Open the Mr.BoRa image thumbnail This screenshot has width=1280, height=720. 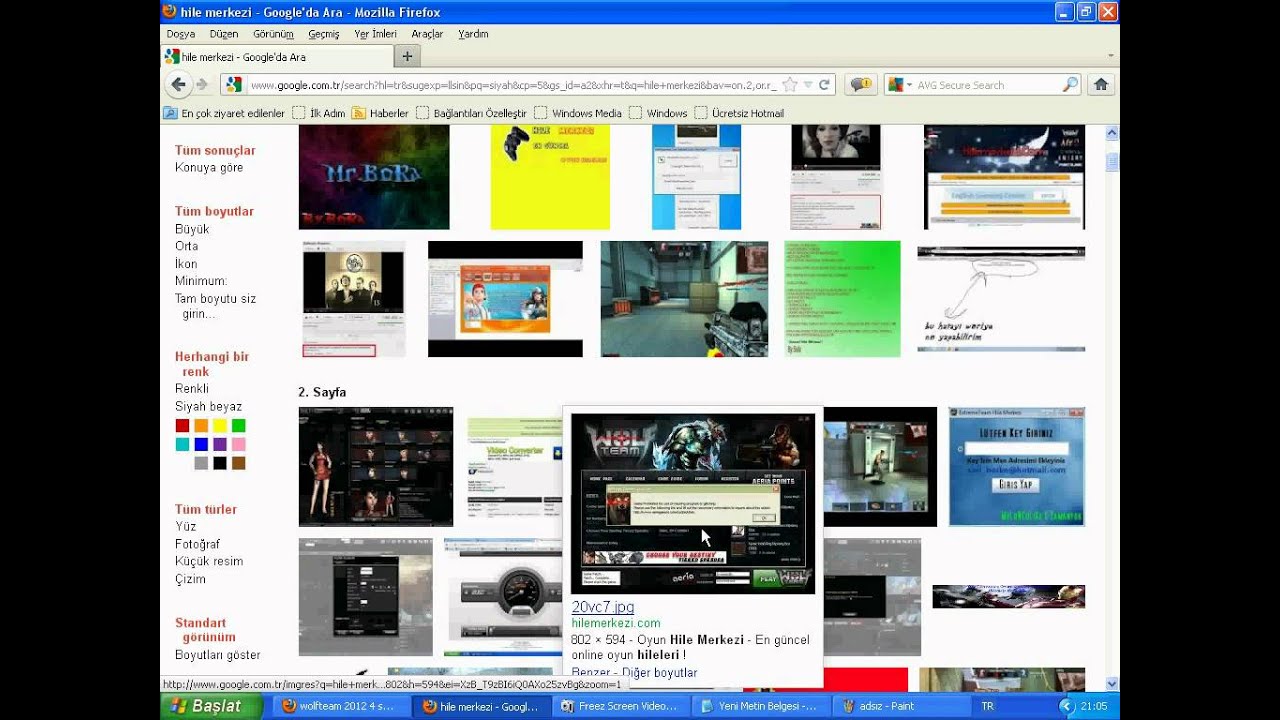[x=374, y=177]
